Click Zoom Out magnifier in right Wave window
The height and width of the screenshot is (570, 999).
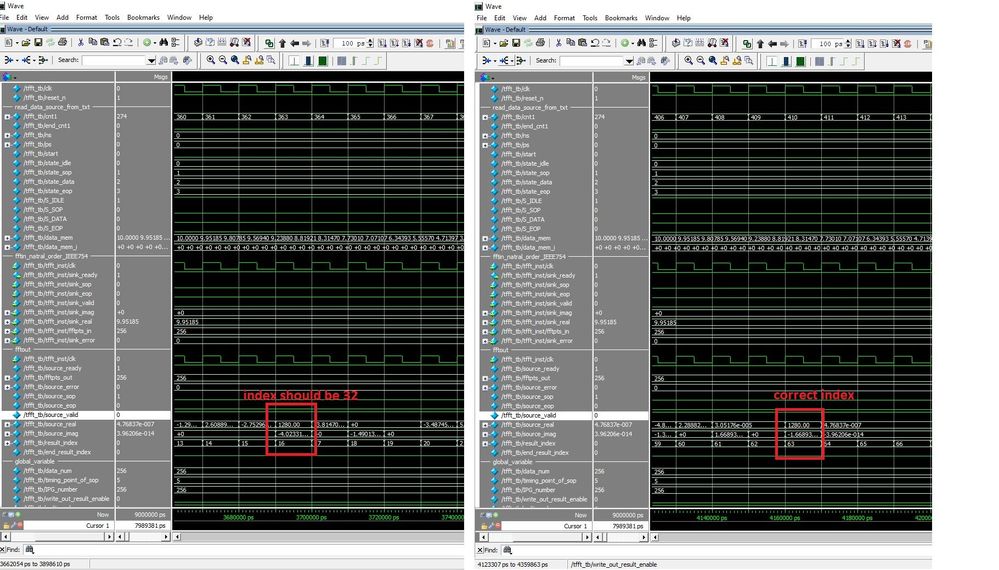pos(701,60)
